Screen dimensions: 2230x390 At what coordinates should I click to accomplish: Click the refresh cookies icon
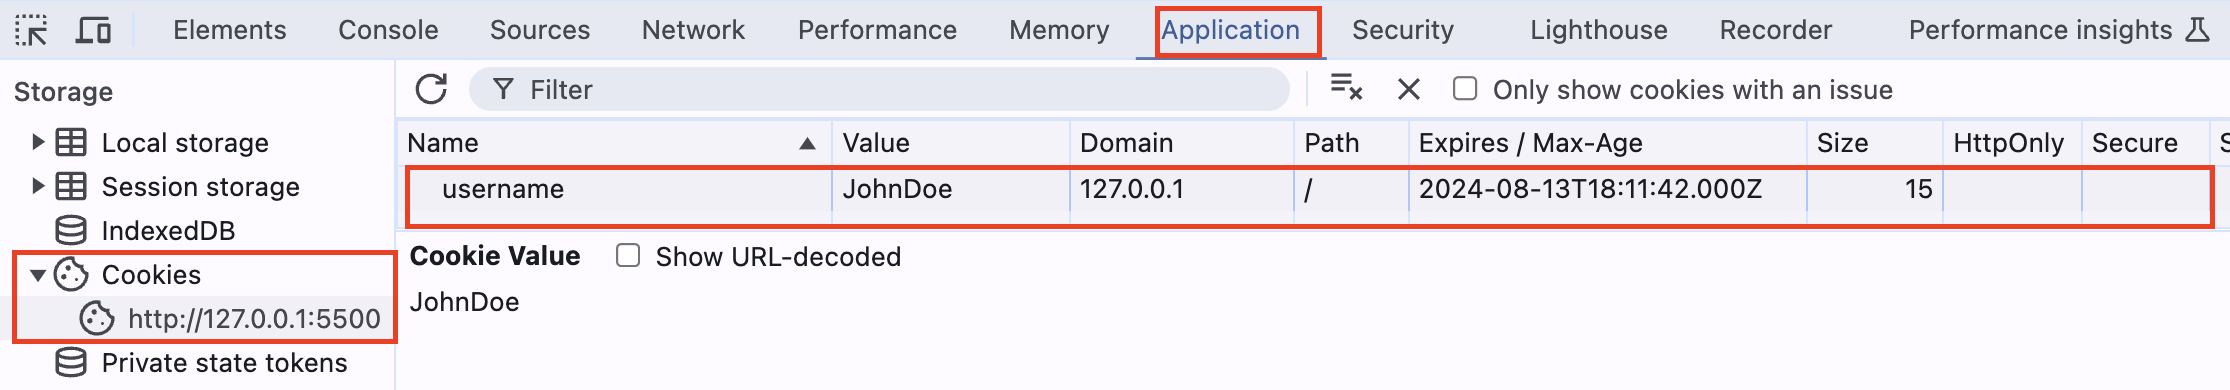(431, 89)
